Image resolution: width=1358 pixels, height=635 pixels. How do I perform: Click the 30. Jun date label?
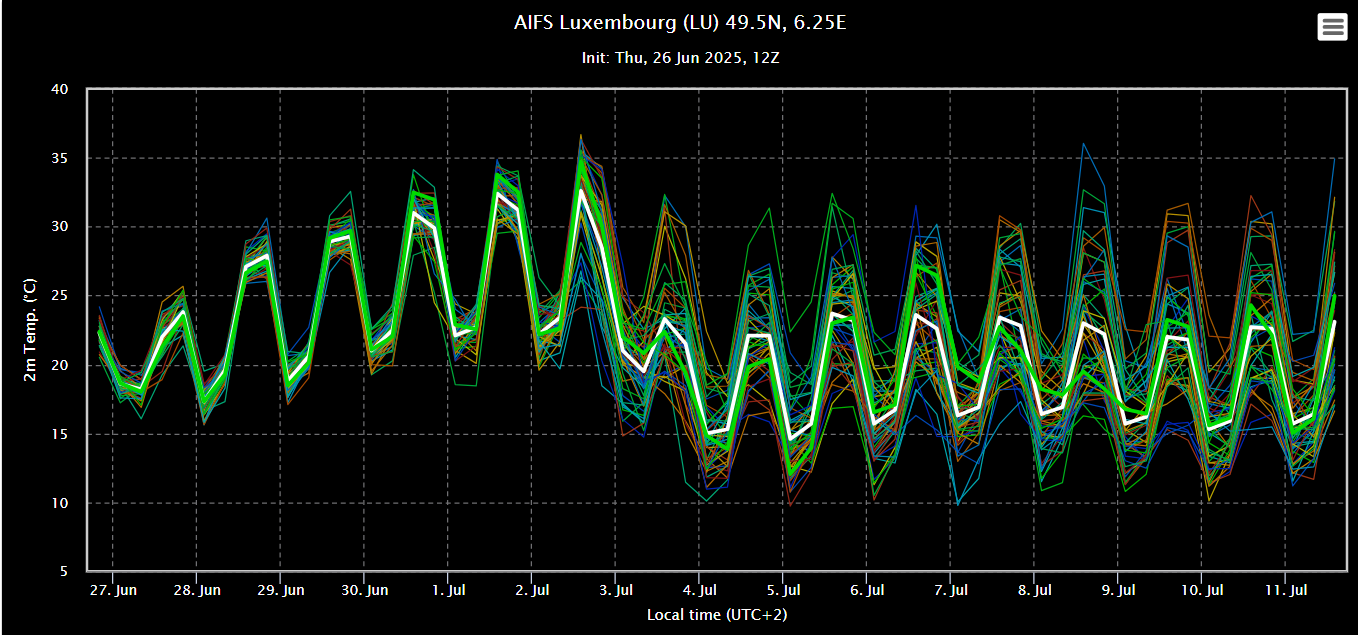point(364,590)
